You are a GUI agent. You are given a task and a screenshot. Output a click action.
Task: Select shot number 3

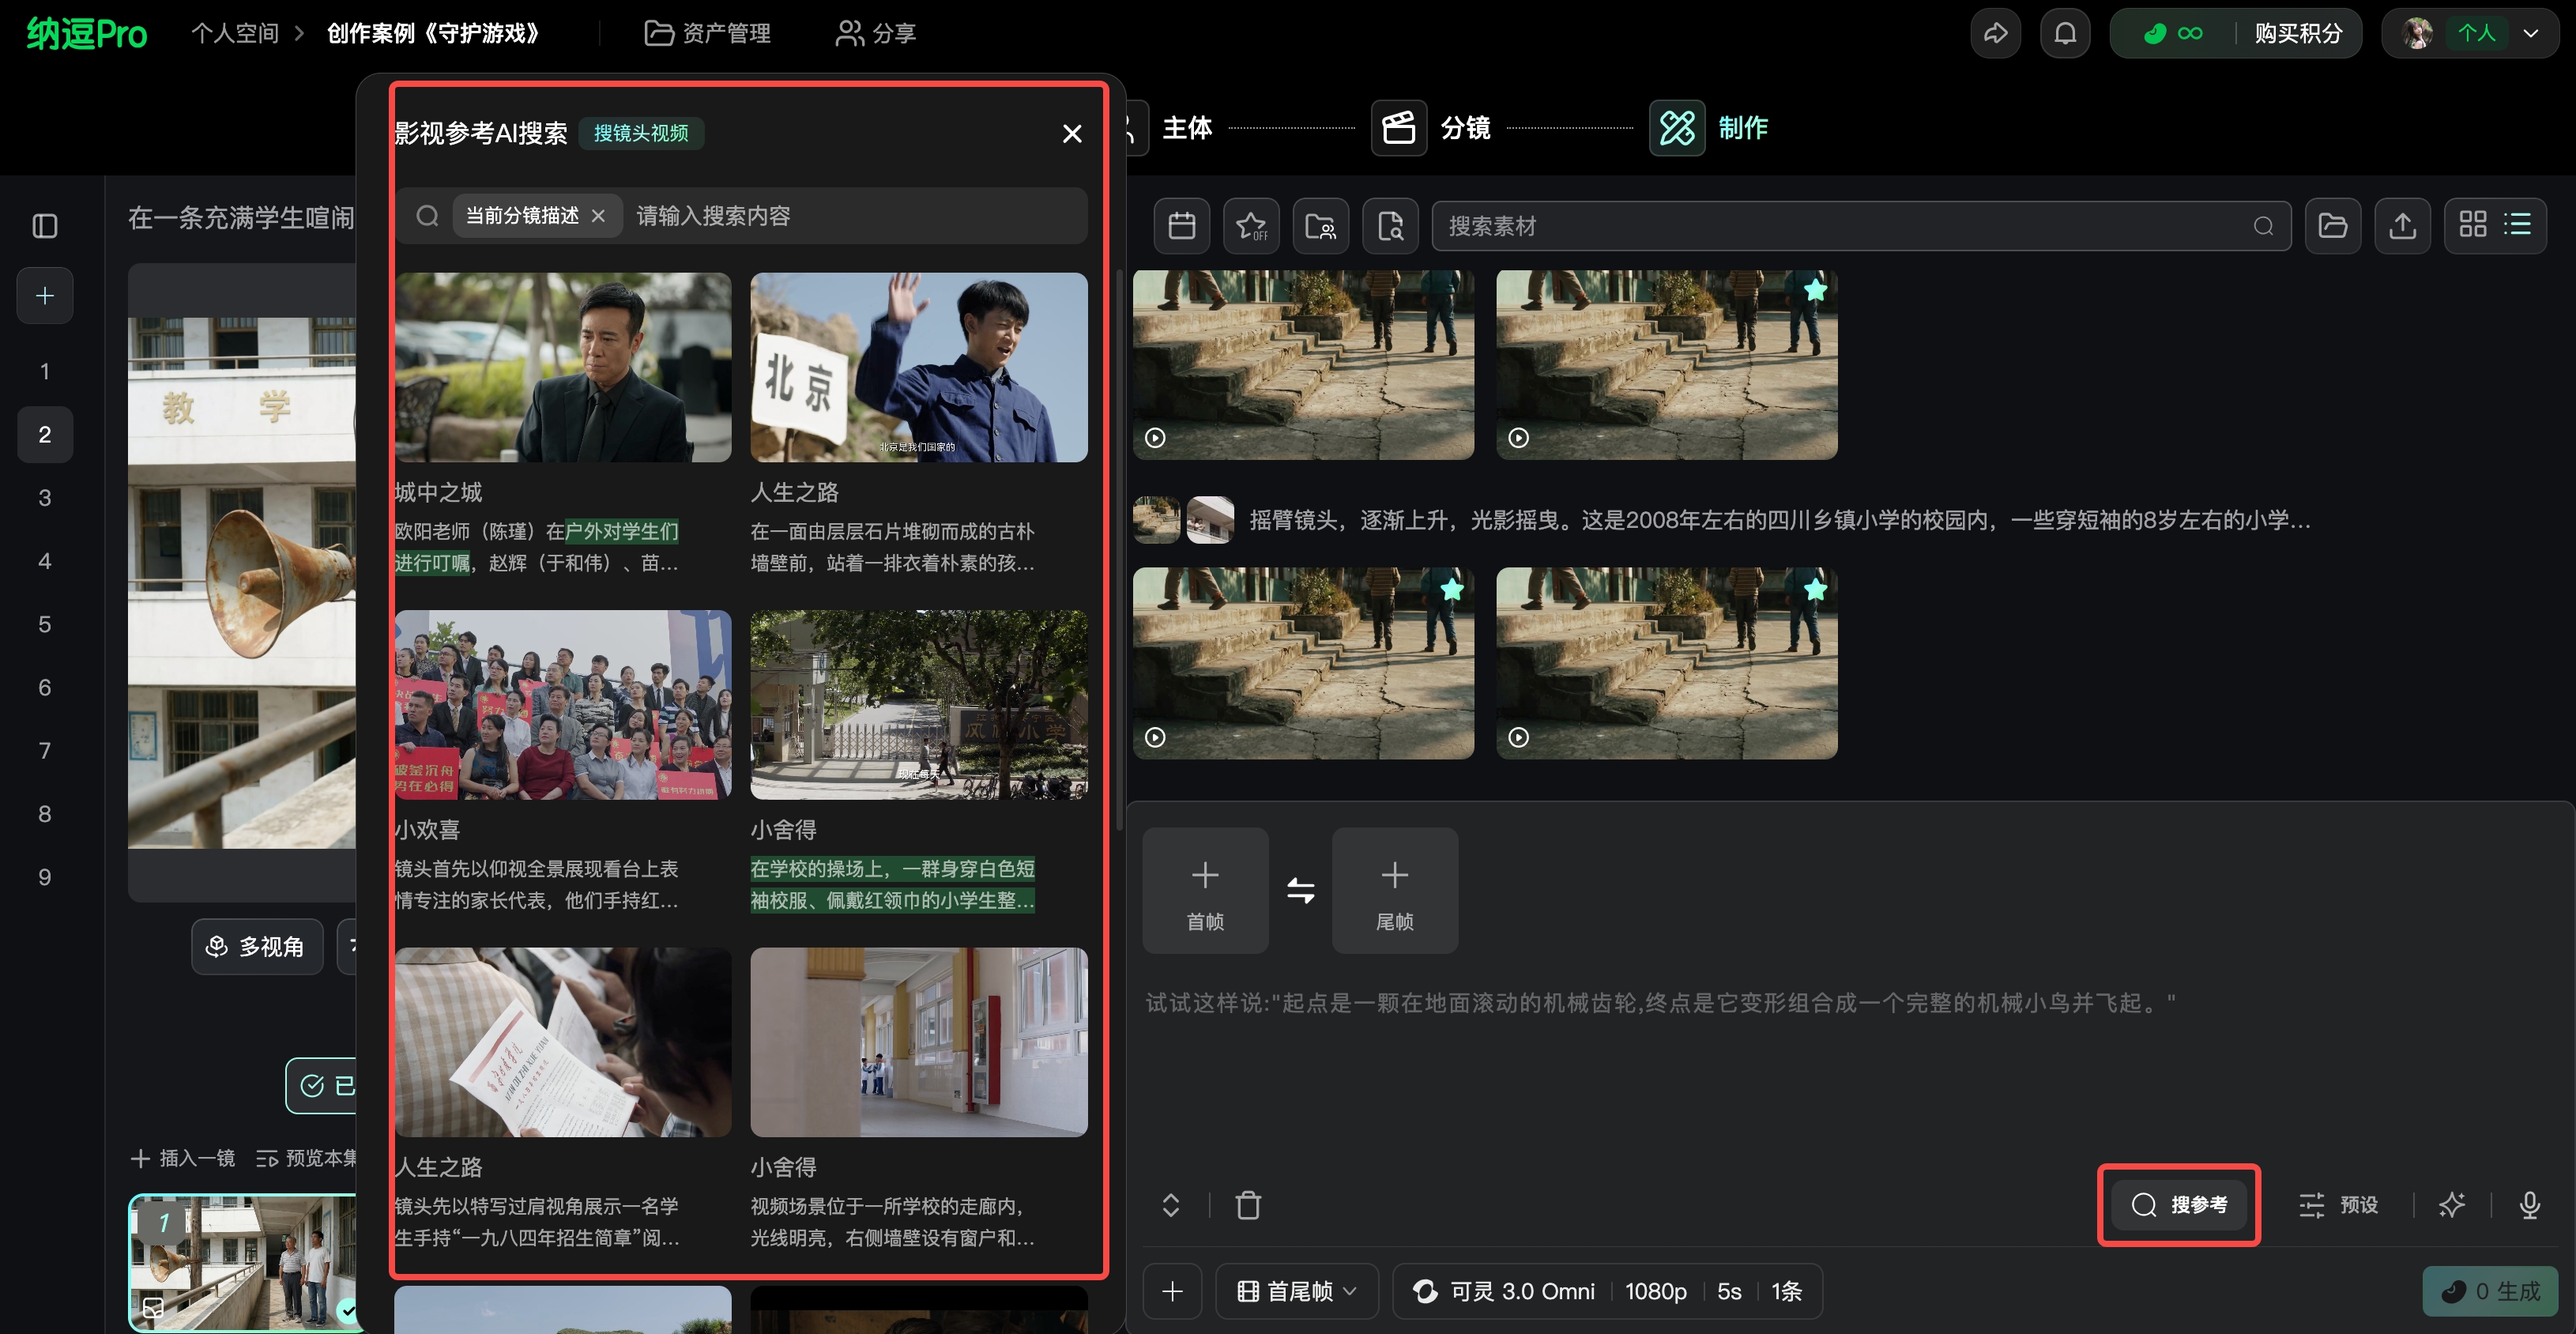coord(45,497)
